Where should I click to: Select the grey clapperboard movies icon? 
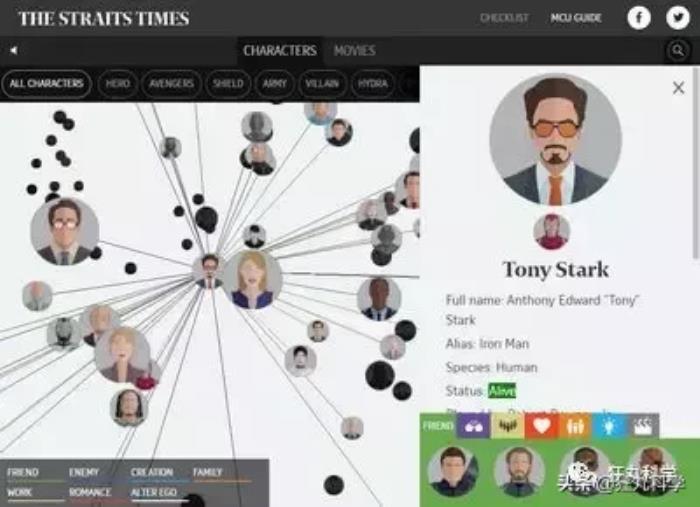click(x=643, y=426)
